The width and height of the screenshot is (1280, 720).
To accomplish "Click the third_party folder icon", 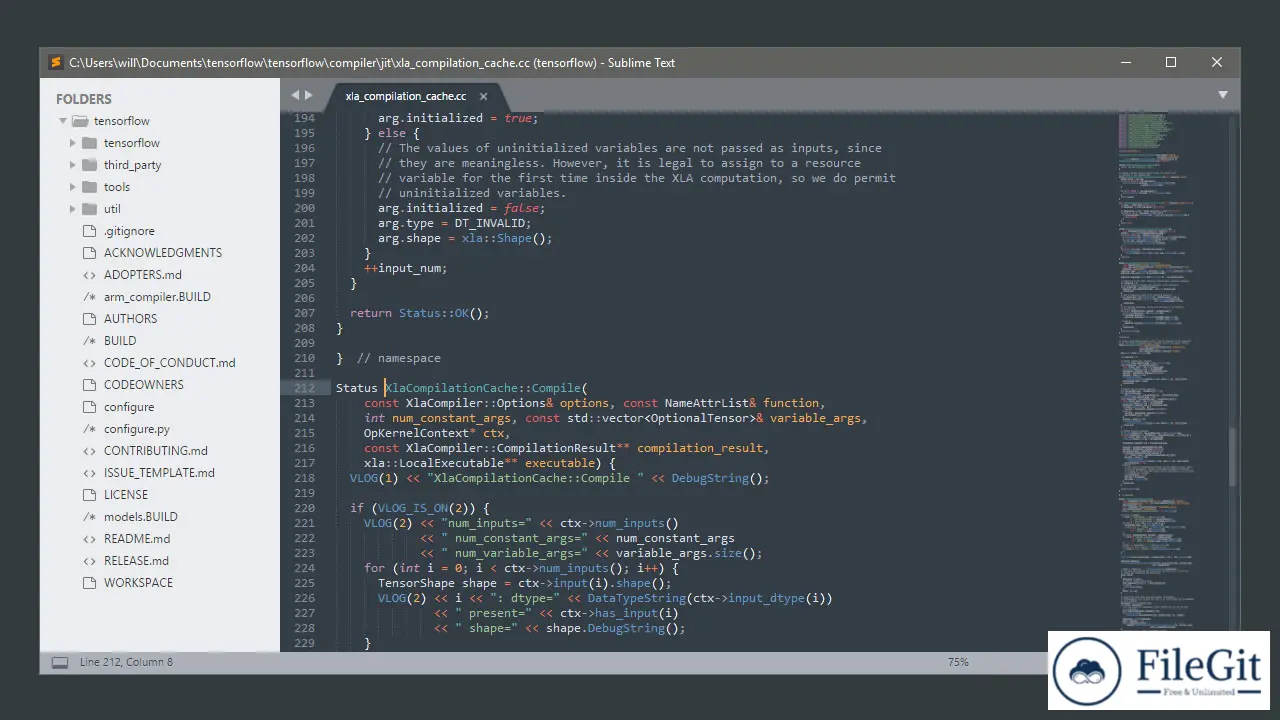I will [x=89, y=165].
